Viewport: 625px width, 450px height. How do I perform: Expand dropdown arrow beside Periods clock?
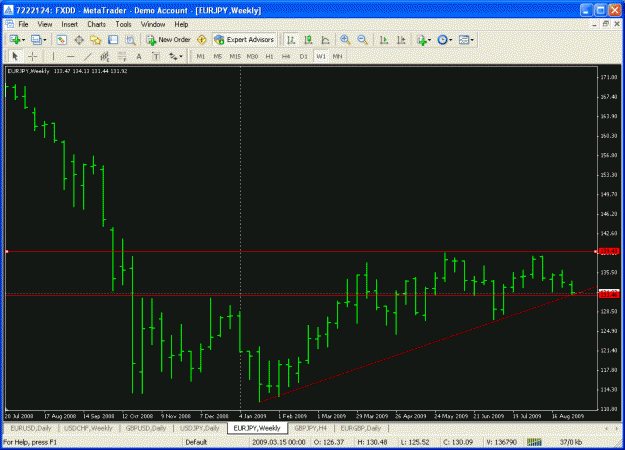(451, 40)
